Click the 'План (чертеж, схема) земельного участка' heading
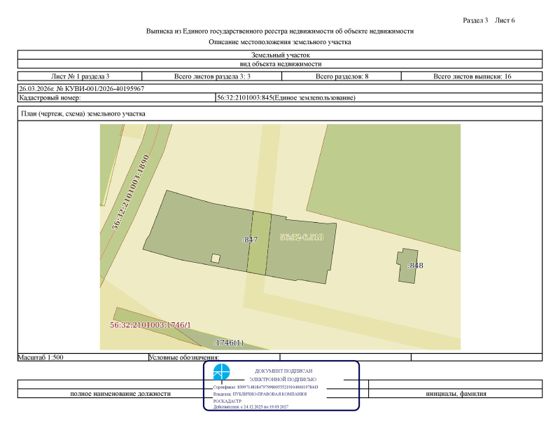560x433 pixels. click(83, 114)
